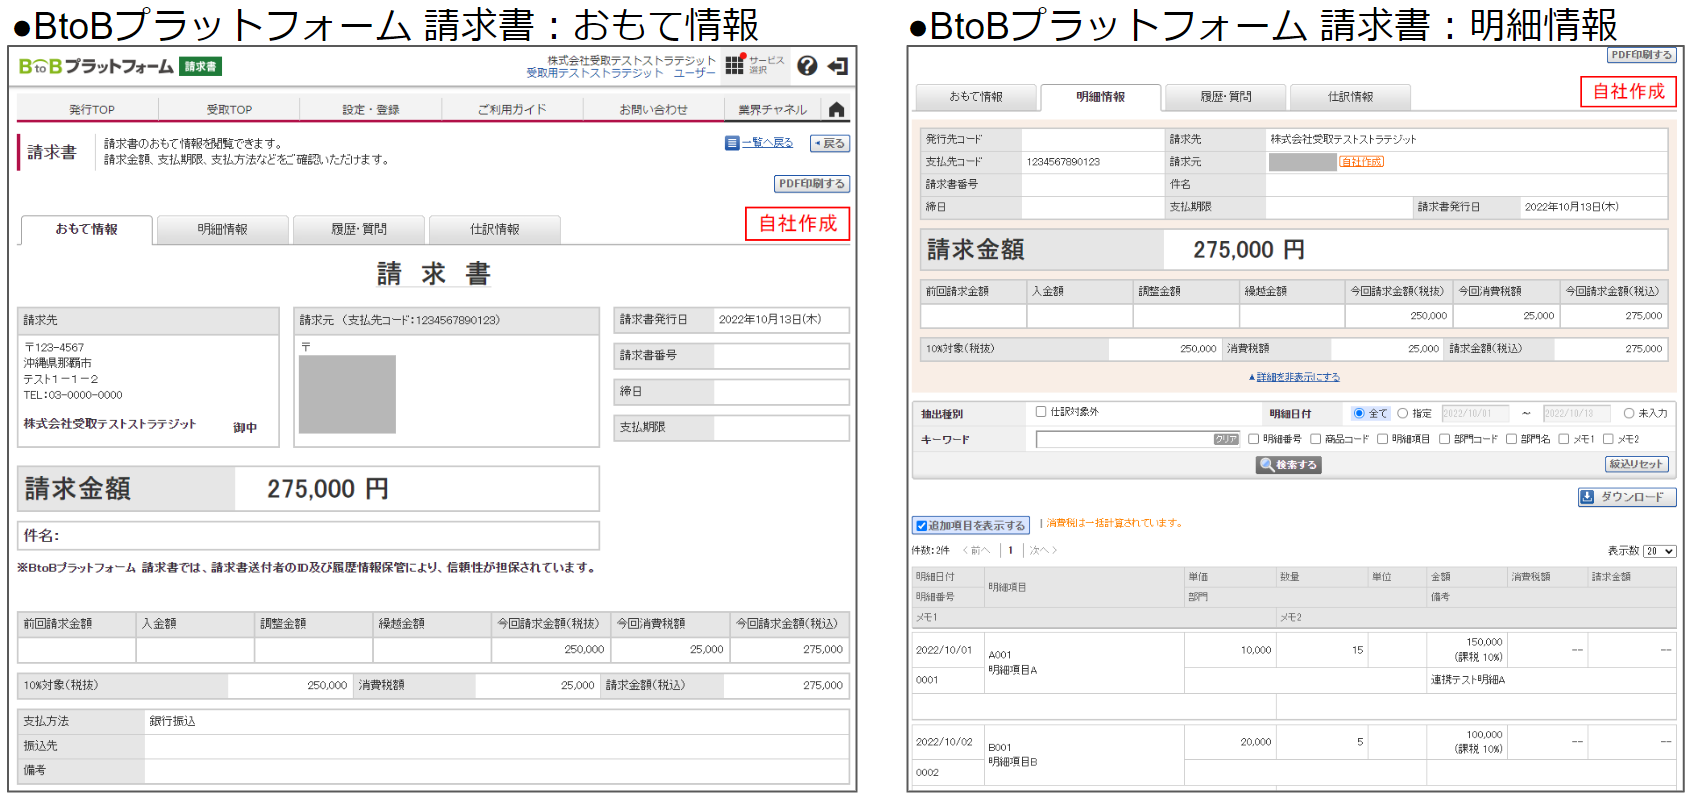Select the 未入力 date radio button
The height and width of the screenshot is (801, 1689).
(x=1628, y=413)
